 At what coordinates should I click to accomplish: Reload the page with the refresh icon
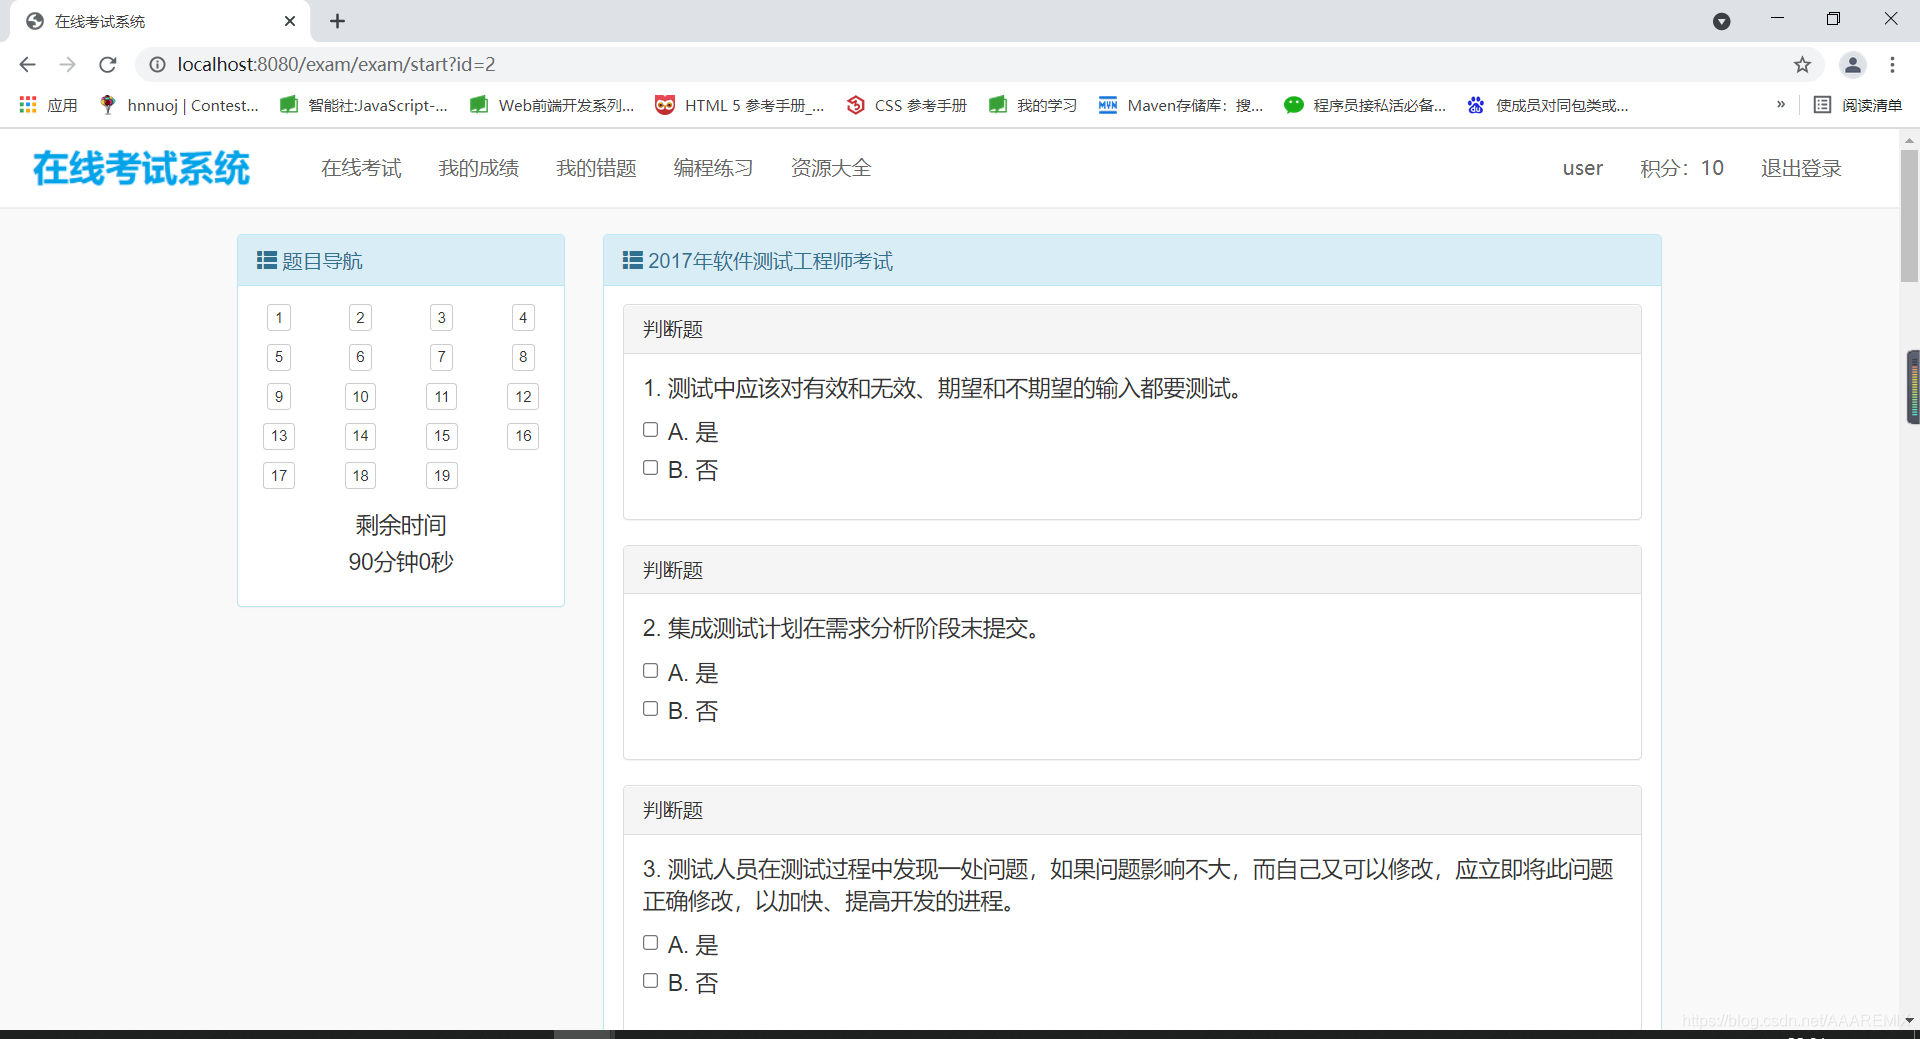(108, 65)
